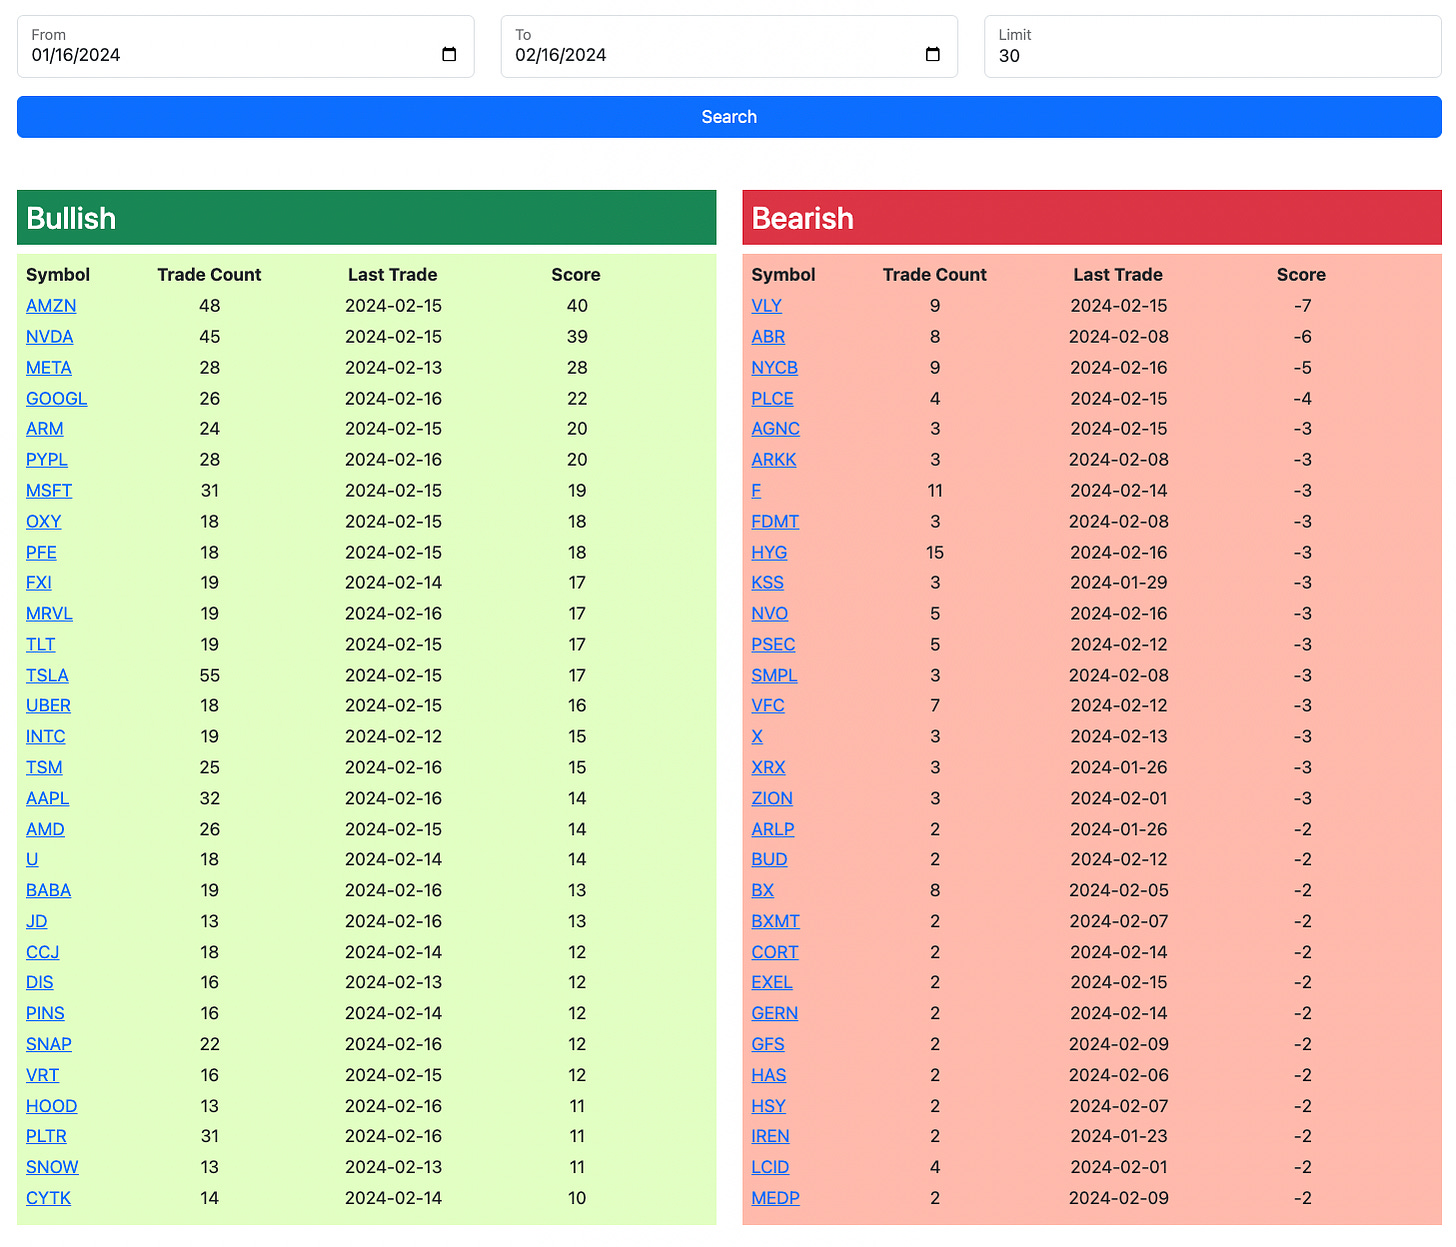Open the PFE symbol link
The image size is (1456, 1247).
click(x=41, y=553)
